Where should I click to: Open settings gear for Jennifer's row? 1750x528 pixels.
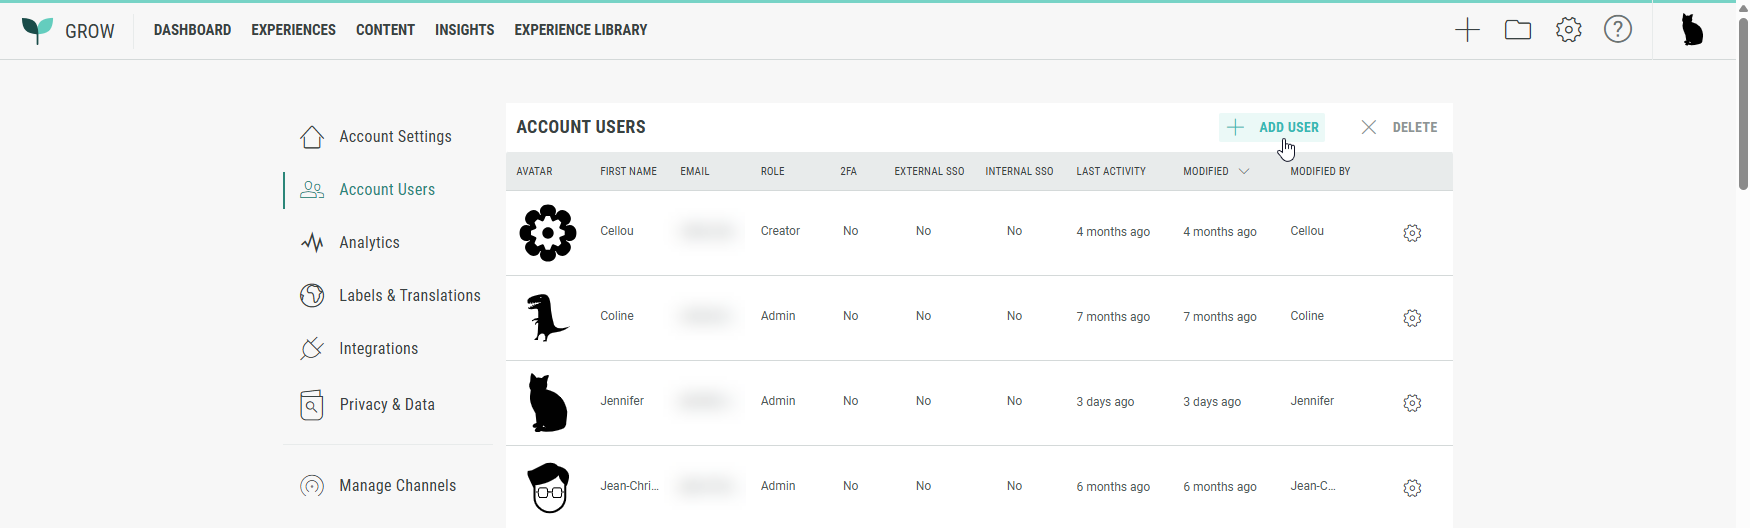pyautogui.click(x=1412, y=403)
